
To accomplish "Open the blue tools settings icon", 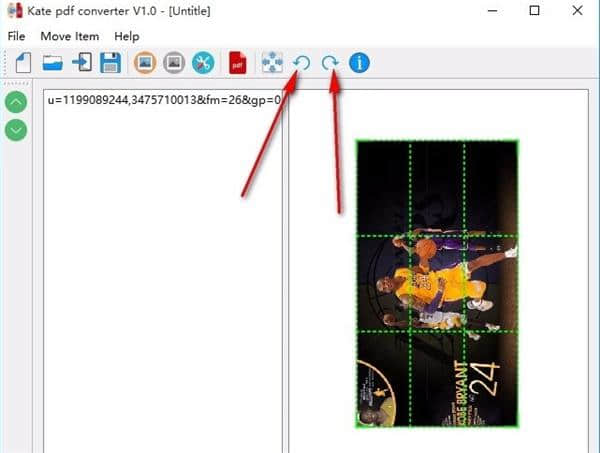I will 203,62.
